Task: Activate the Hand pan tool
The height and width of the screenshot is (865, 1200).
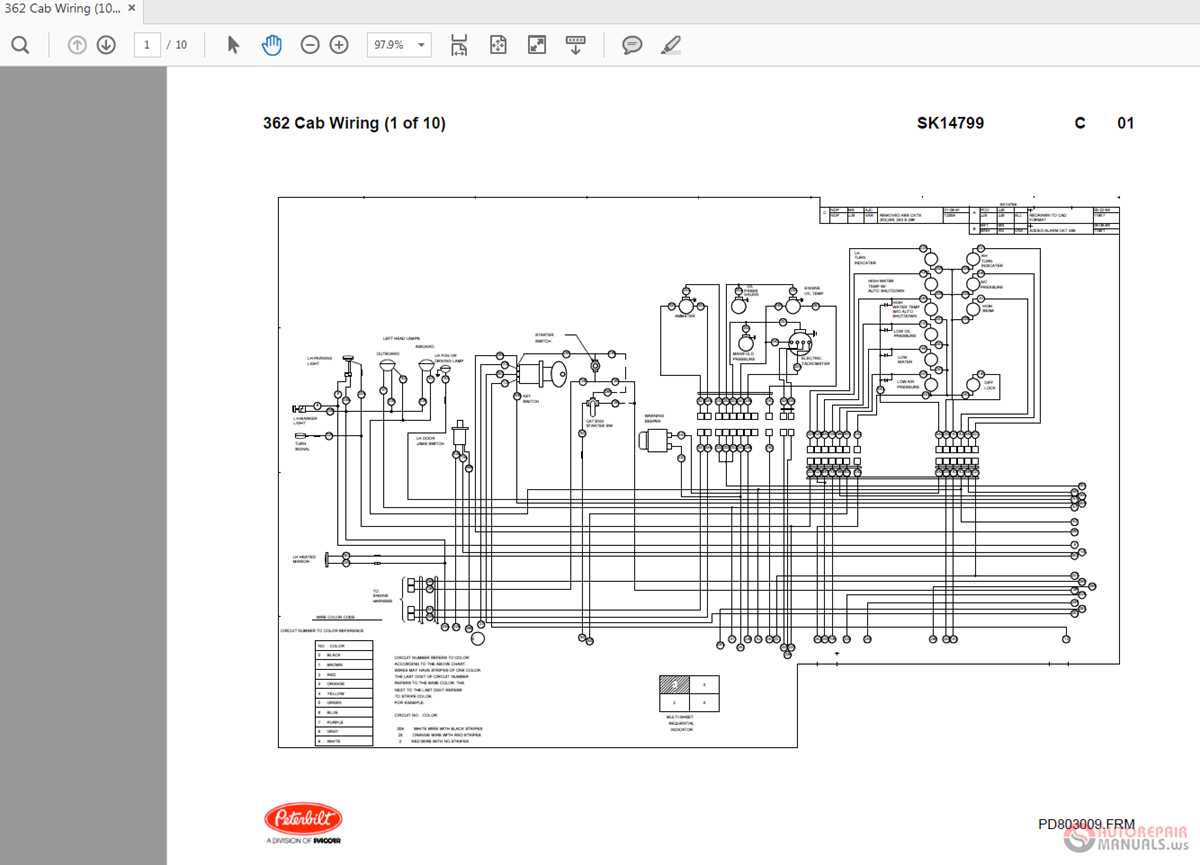Action: [271, 45]
